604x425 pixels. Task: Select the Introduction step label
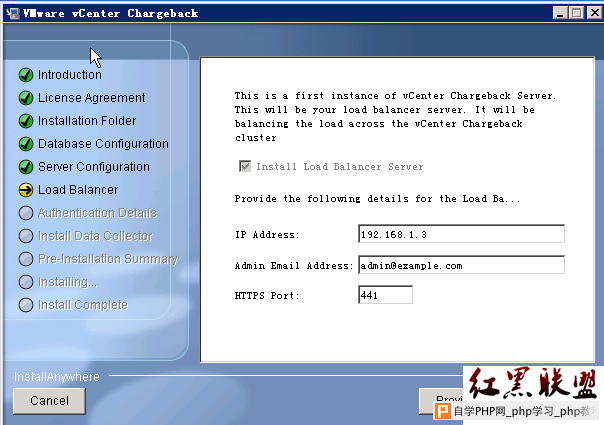(x=70, y=75)
